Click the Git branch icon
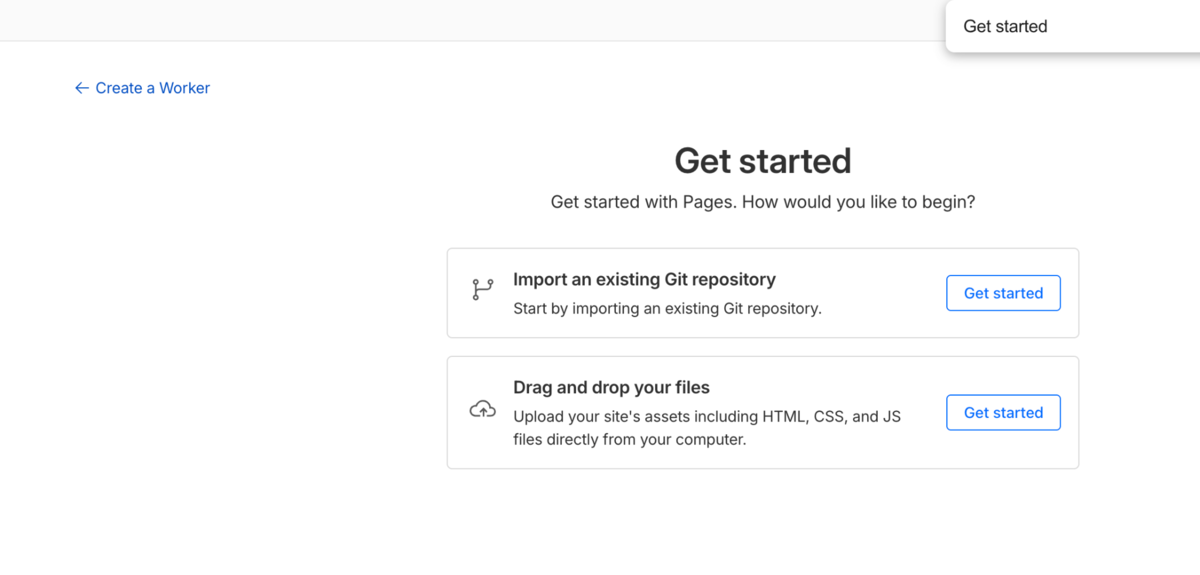Viewport: 1200px width, 575px height. point(483,290)
